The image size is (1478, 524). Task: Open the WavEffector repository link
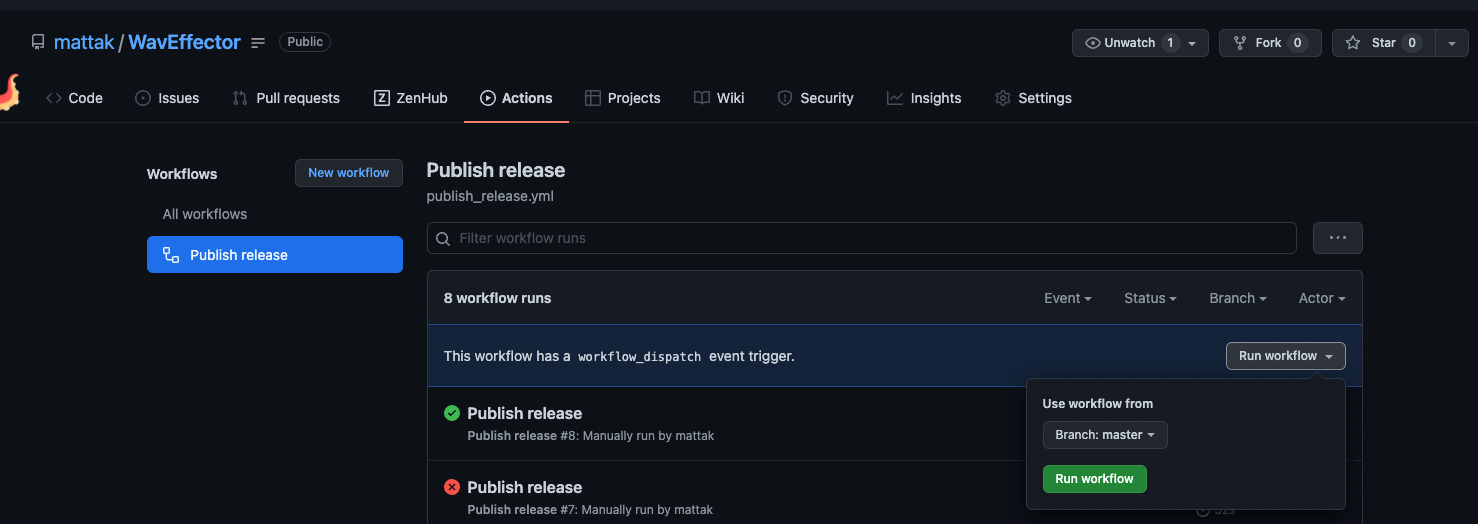[x=184, y=42]
